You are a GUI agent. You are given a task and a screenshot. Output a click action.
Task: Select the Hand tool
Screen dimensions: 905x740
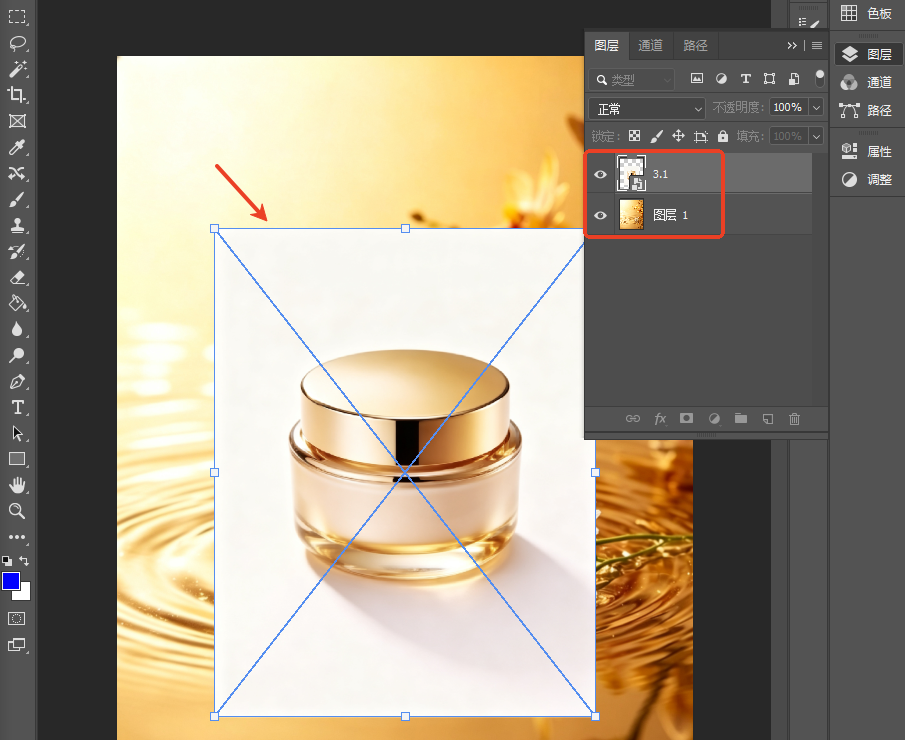(x=17, y=485)
